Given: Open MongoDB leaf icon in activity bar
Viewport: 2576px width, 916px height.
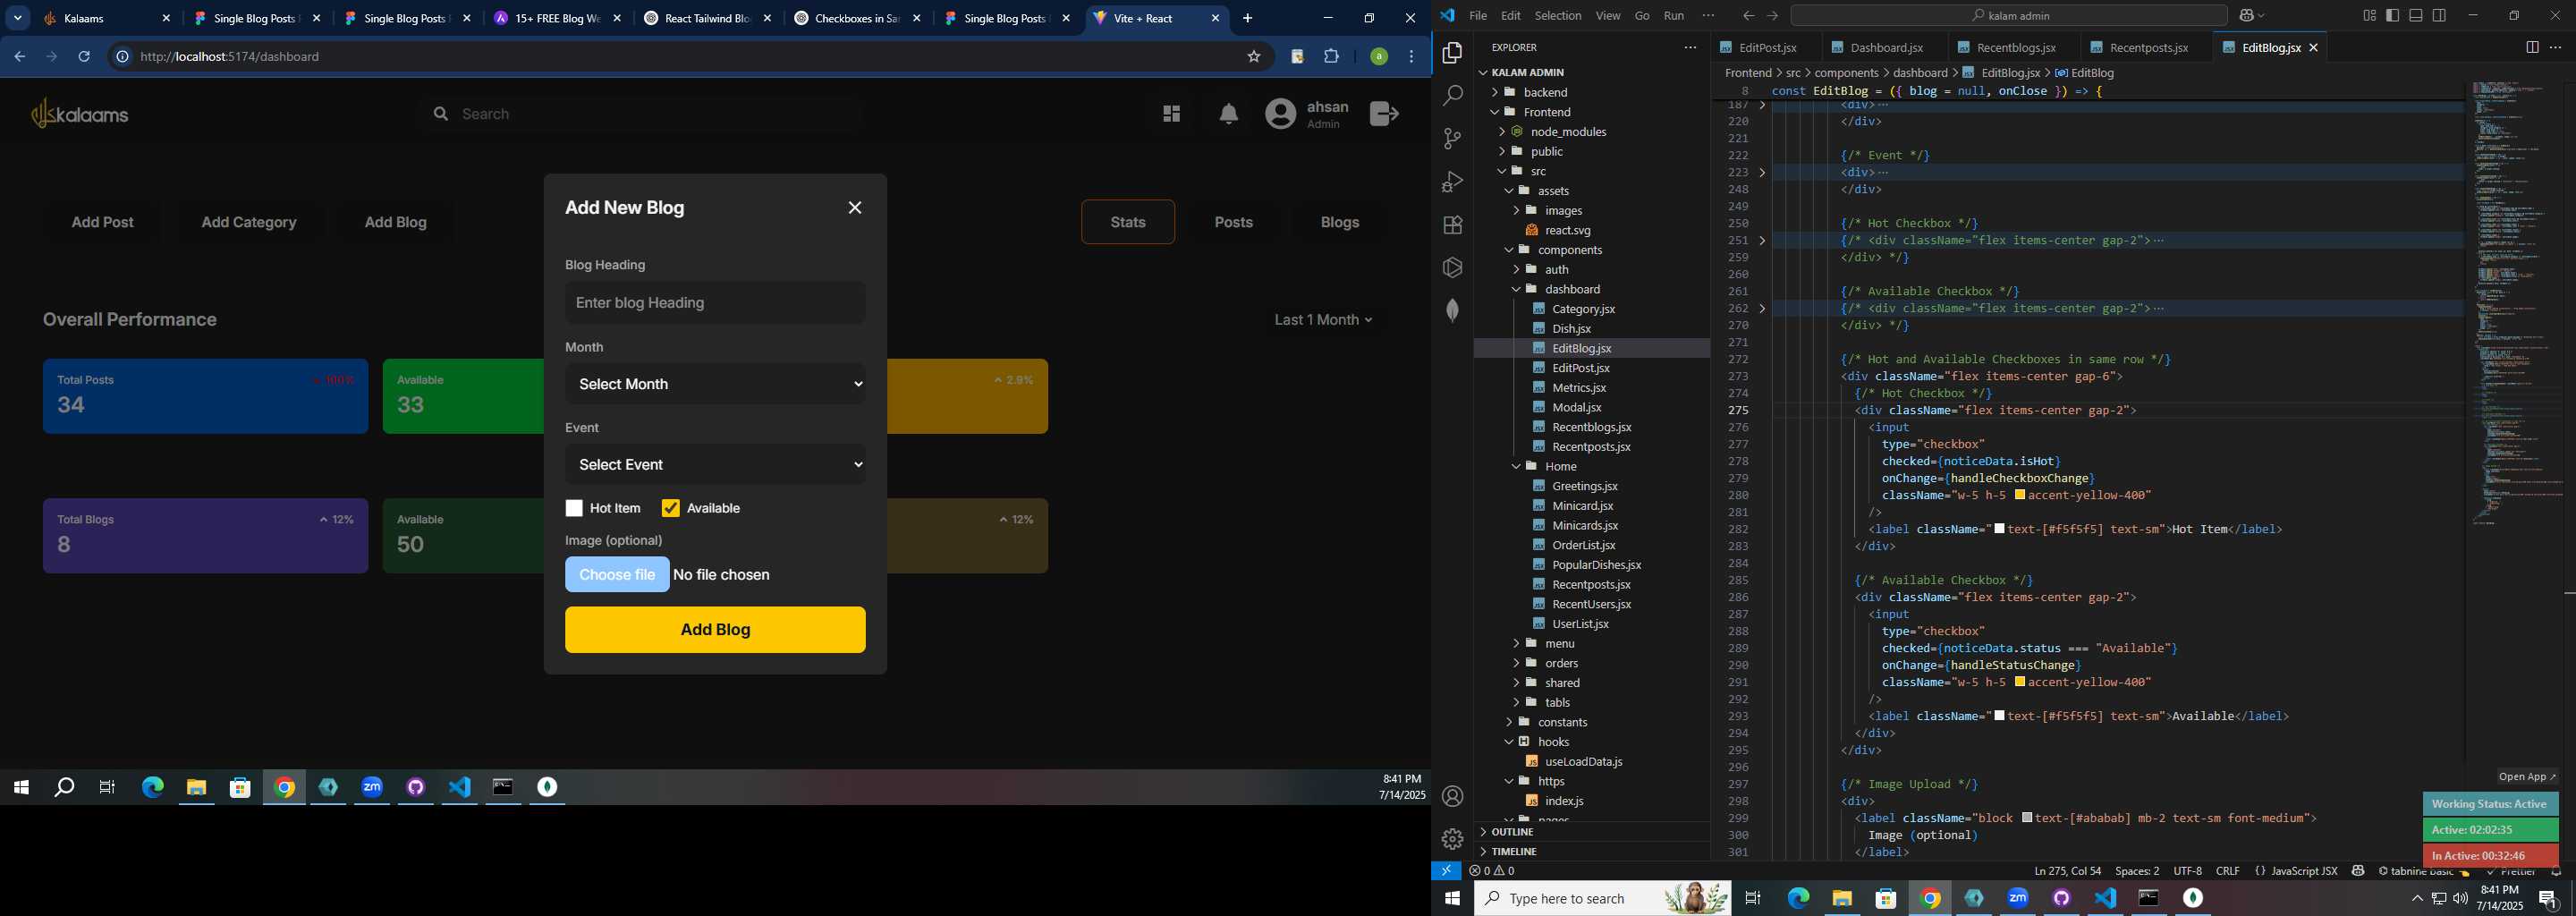Looking at the screenshot, I should [1453, 310].
